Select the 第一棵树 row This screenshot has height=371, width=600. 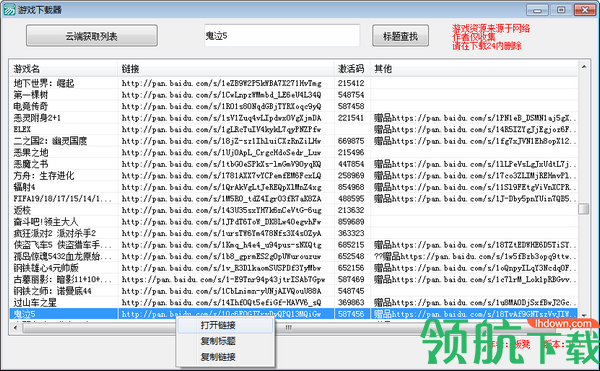point(293,95)
